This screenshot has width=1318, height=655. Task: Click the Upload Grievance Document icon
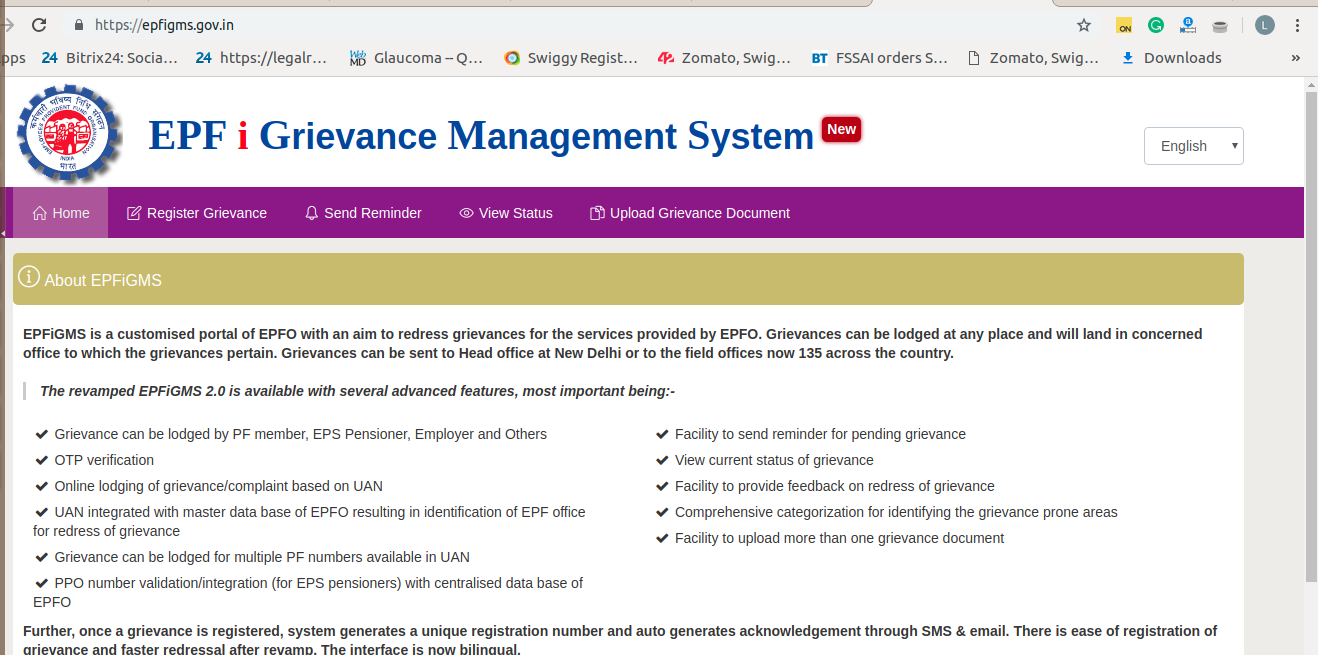pyautogui.click(x=595, y=212)
